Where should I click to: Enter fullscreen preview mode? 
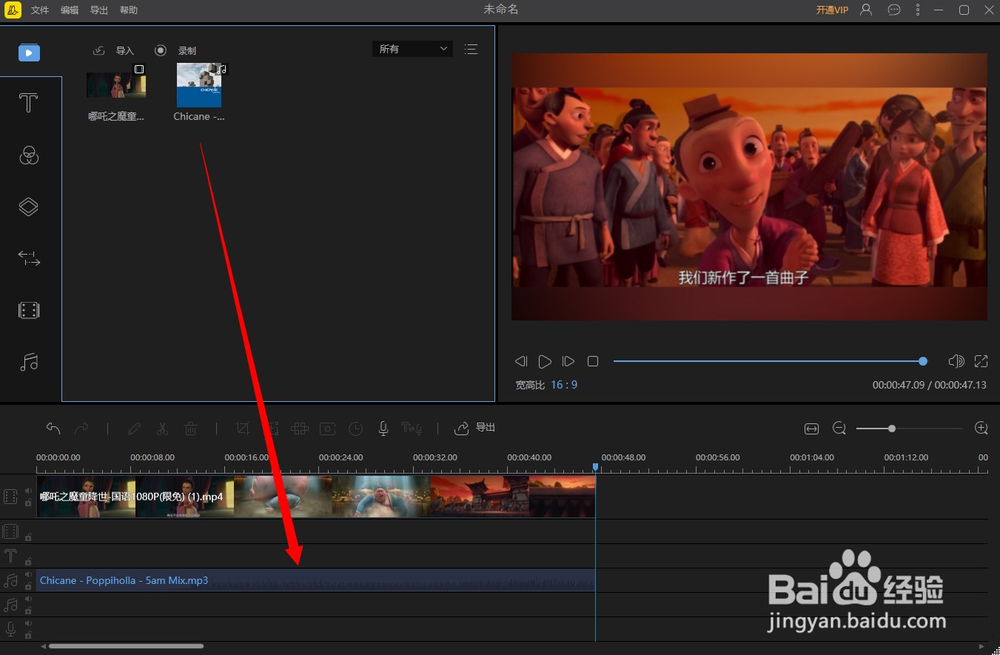(x=981, y=361)
